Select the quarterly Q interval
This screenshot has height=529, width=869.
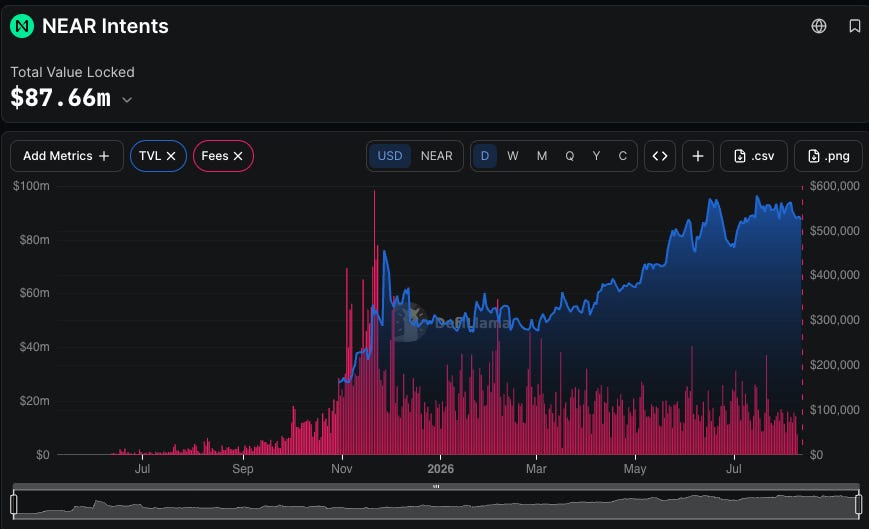[570, 156]
